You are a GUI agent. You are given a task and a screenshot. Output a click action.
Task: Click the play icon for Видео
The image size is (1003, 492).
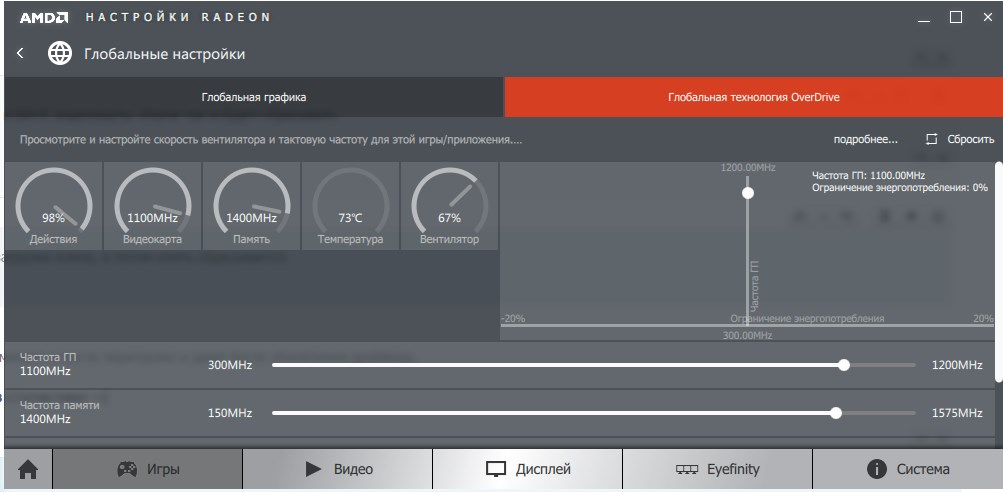pyautogui.click(x=313, y=469)
